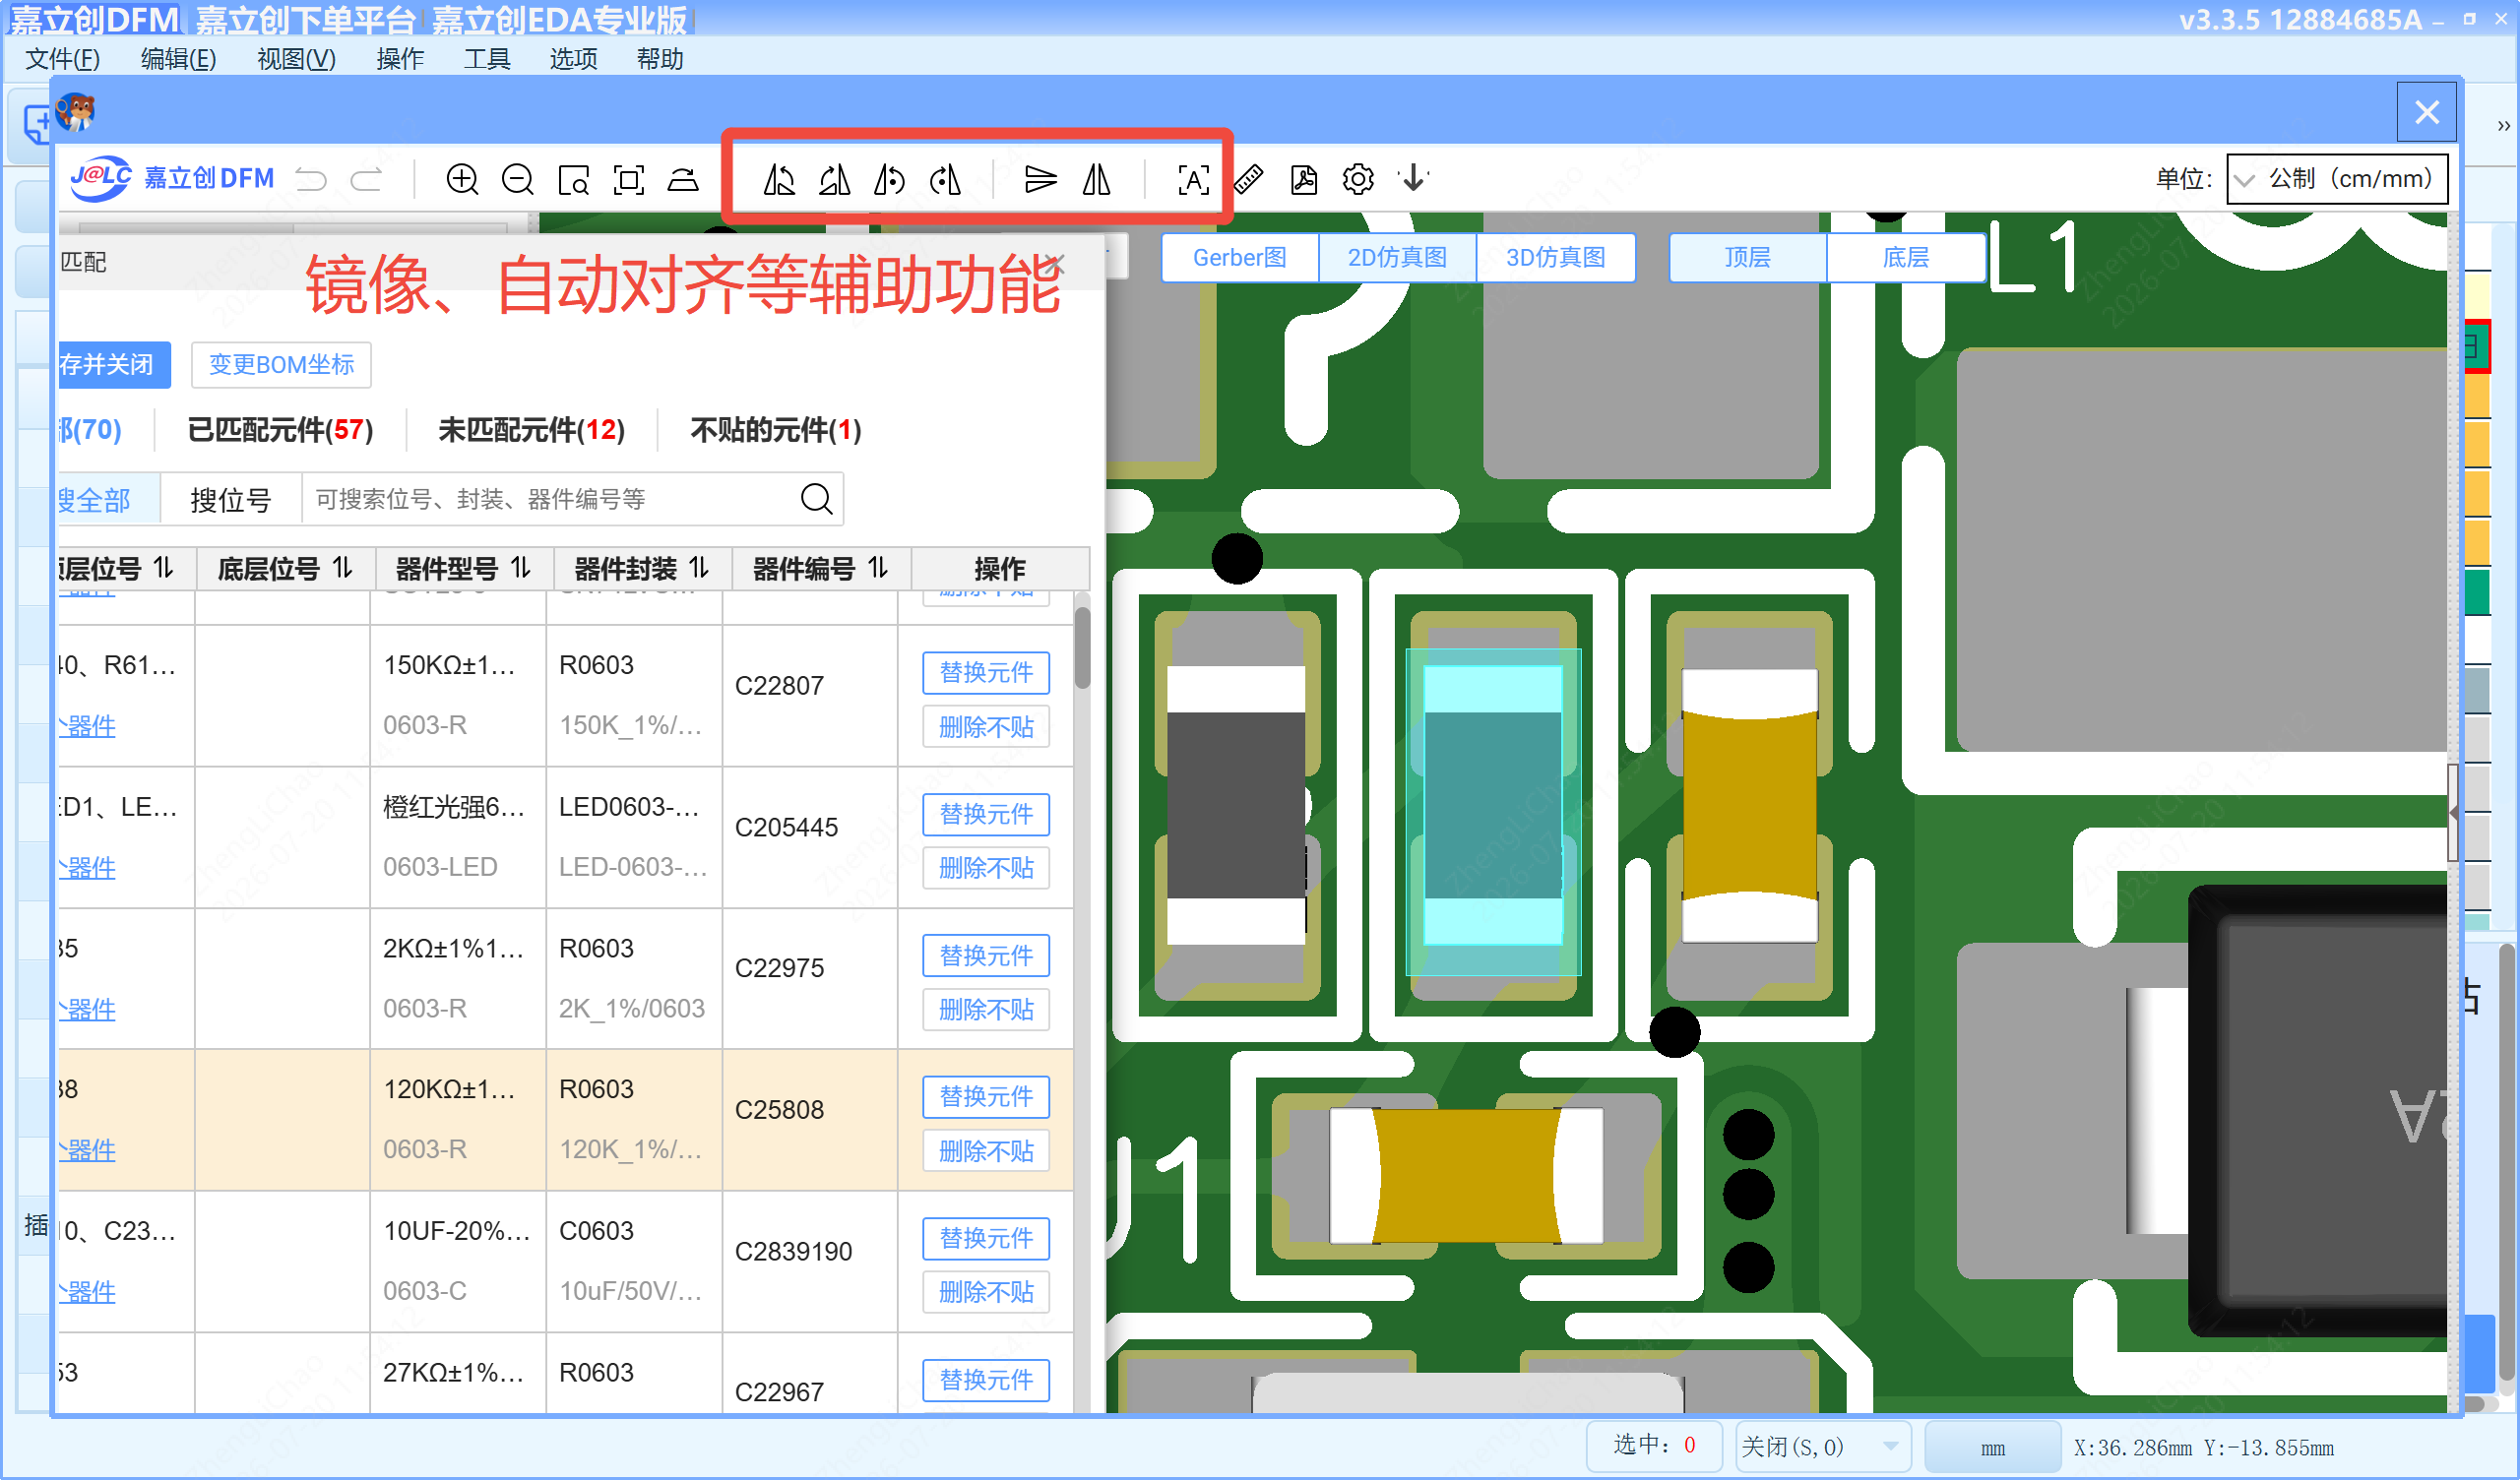The height and width of the screenshot is (1480, 2520).
Task: Click the clockwise rotate-around-point icon
Action: [x=946, y=180]
